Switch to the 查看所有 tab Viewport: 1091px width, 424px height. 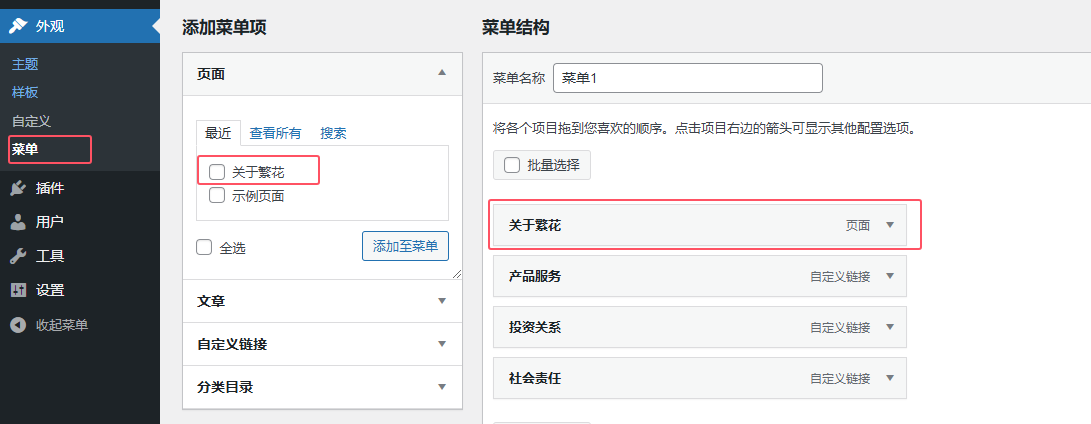(x=276, y=133)
